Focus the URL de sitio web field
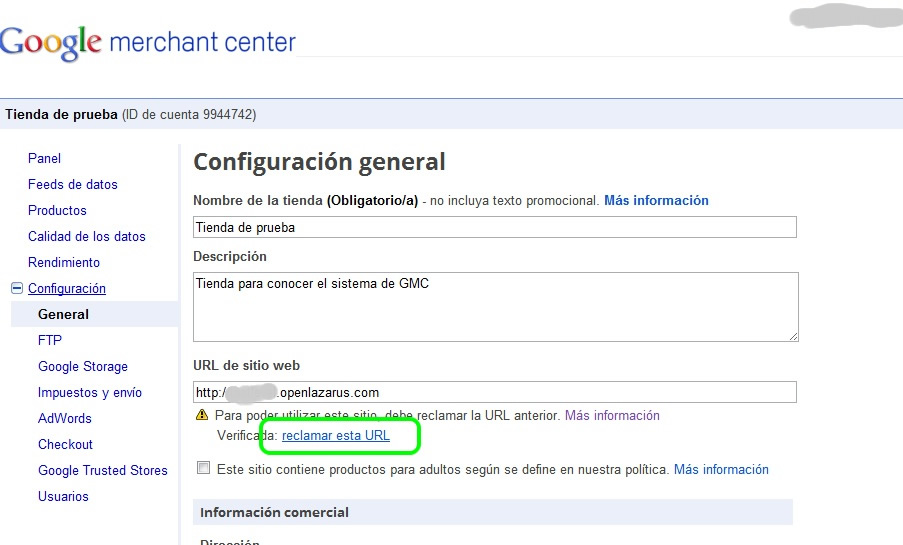 point(495,392)
